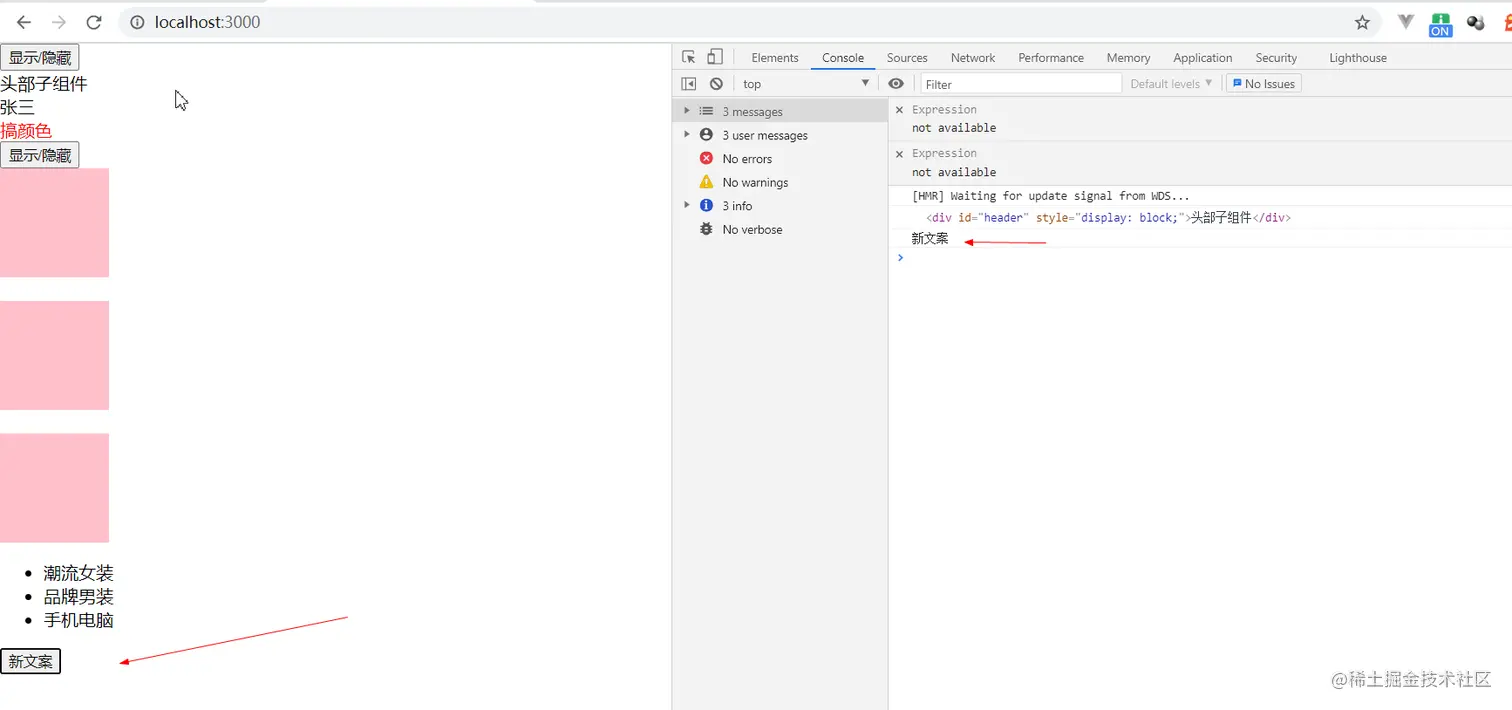Select the No warnings filter row

(780, 182)
